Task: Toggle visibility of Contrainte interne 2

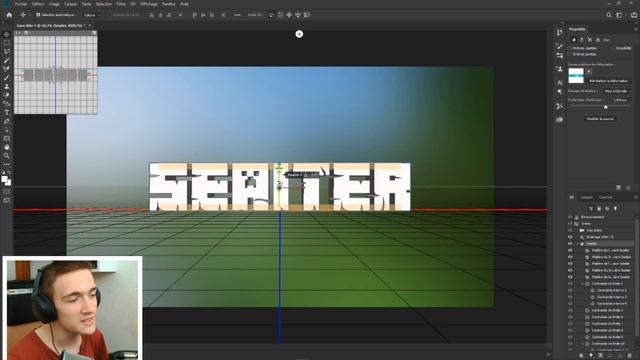Action: tap(570, 290)
